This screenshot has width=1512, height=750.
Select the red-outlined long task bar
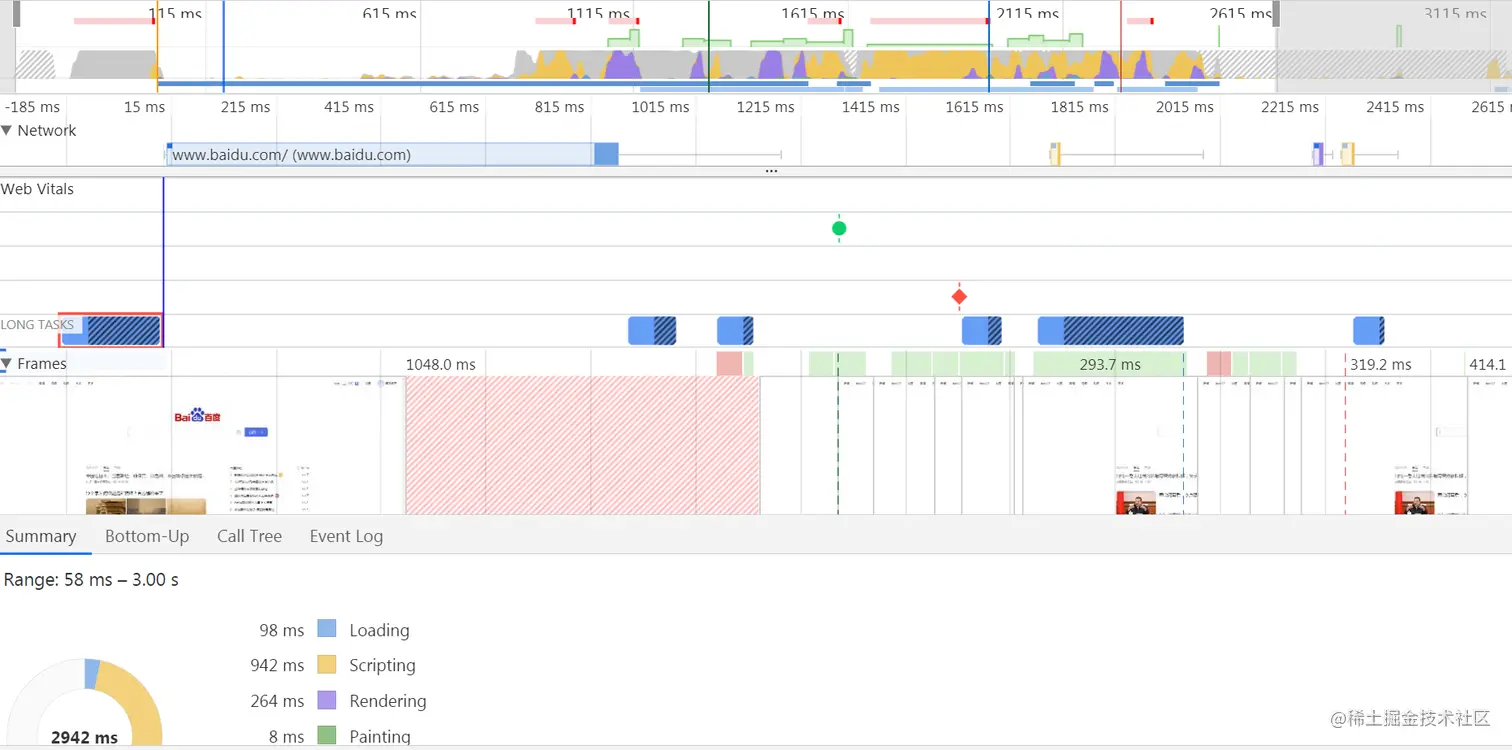point(110,330)
